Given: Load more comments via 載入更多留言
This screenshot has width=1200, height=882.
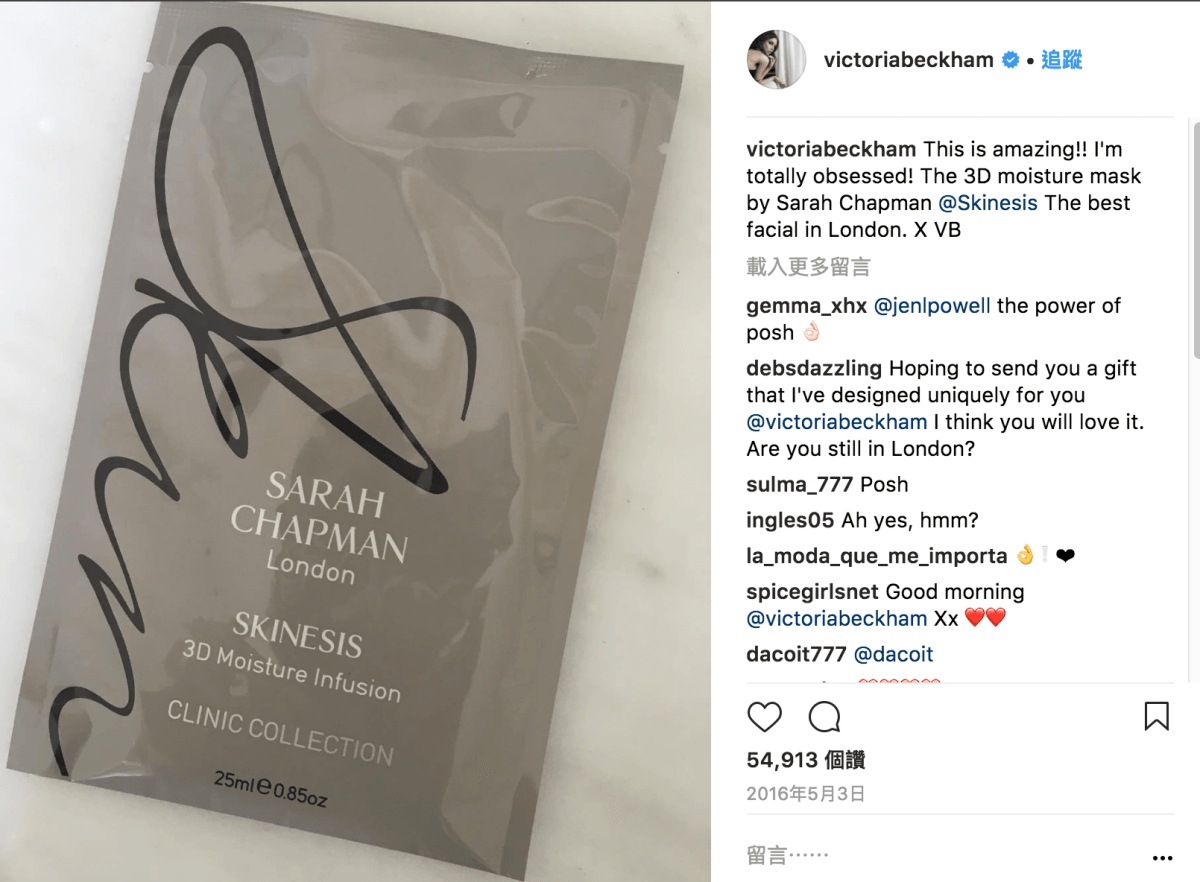Looking at the screenshot, I should pos(808,267).
